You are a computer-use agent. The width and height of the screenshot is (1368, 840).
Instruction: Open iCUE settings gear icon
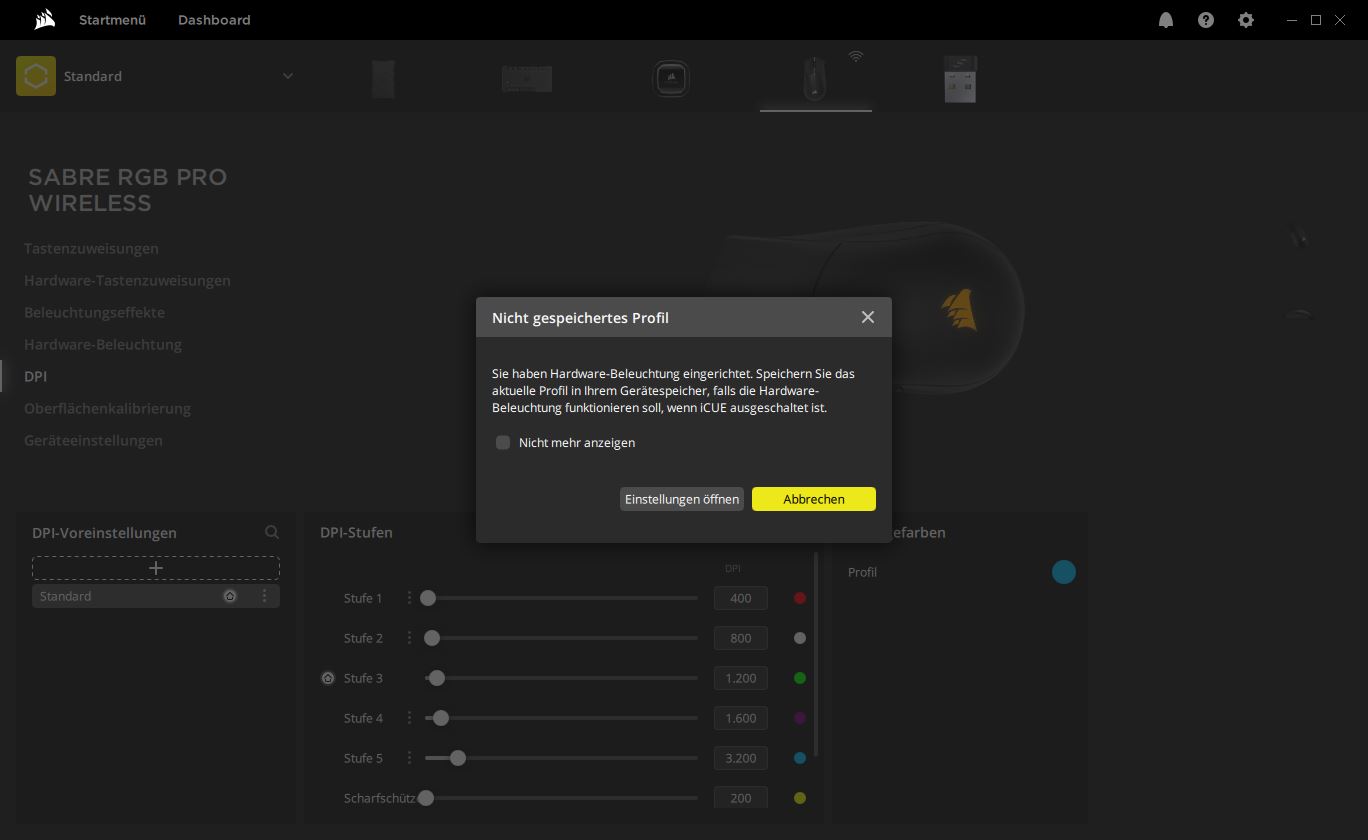pos(1246,20)
